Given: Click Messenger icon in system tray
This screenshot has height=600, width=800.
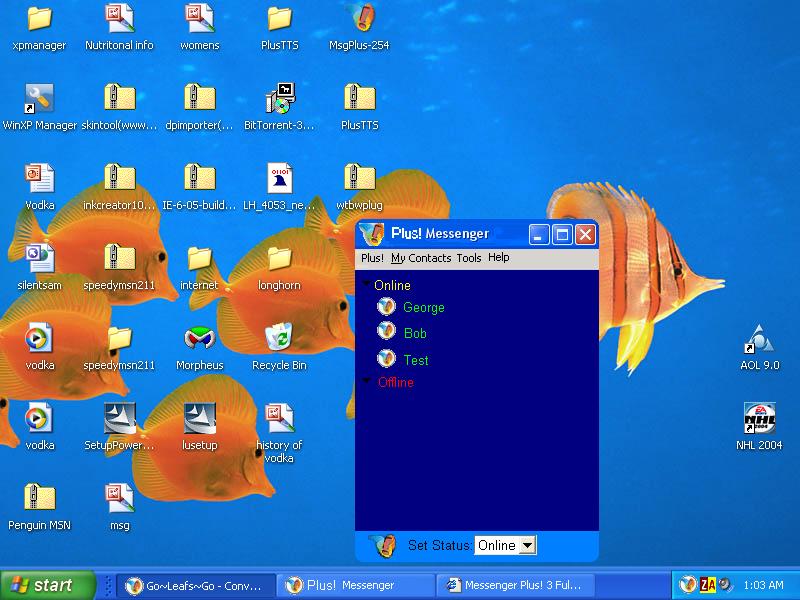Looking at the screenshot, I should [x=688, y=584].
